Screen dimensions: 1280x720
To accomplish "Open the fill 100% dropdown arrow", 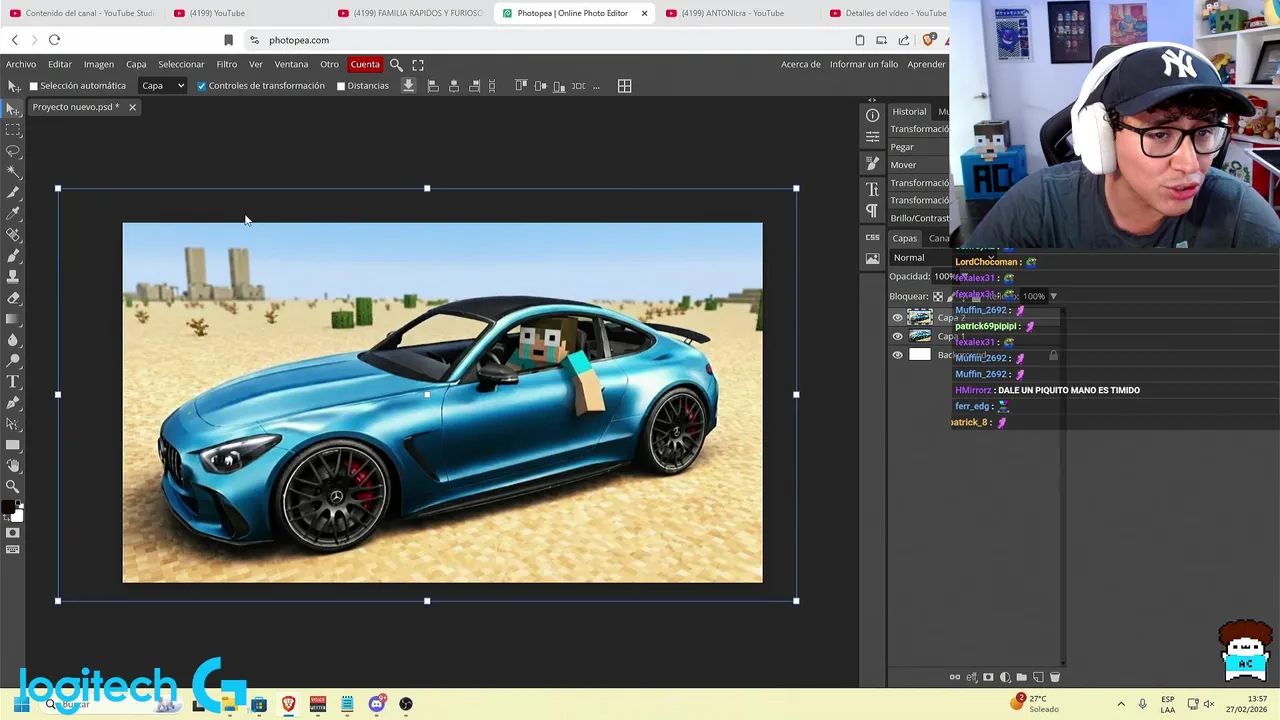I will coord(1053,296).
